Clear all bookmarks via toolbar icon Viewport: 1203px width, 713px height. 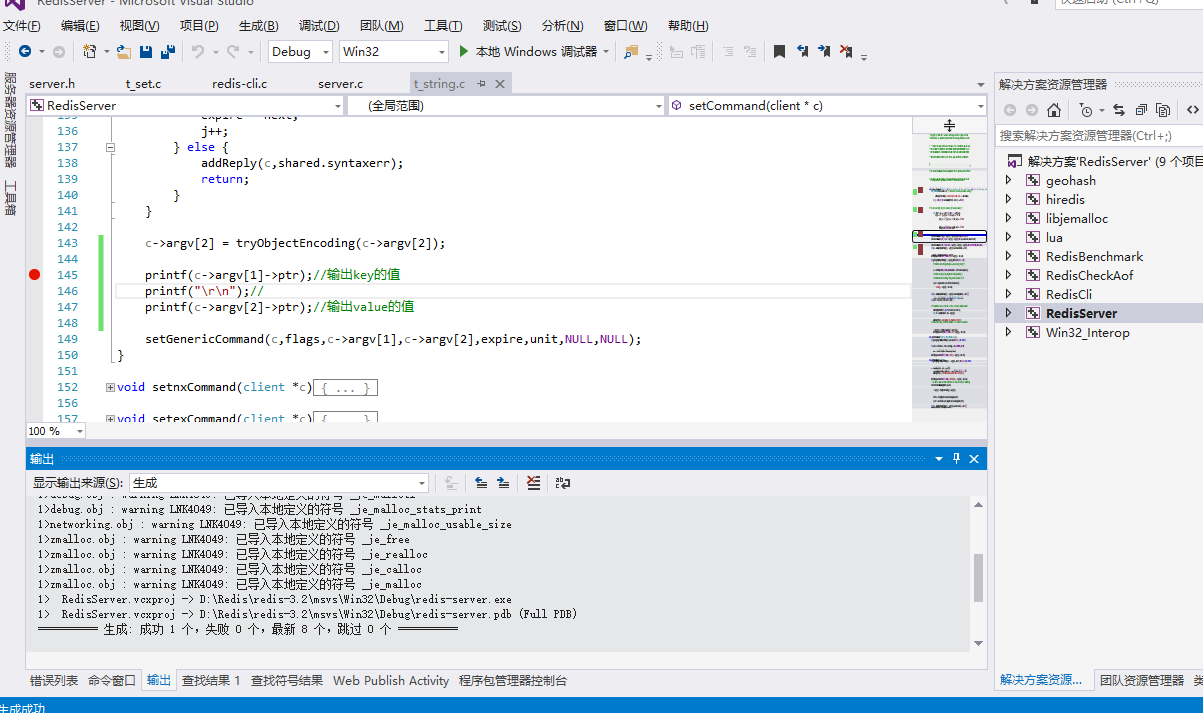(846, 51)
